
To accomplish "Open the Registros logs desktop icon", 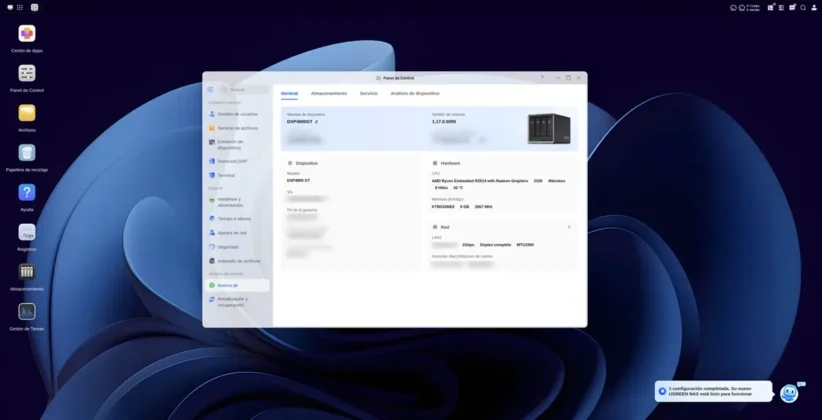I will click(27, 232).
